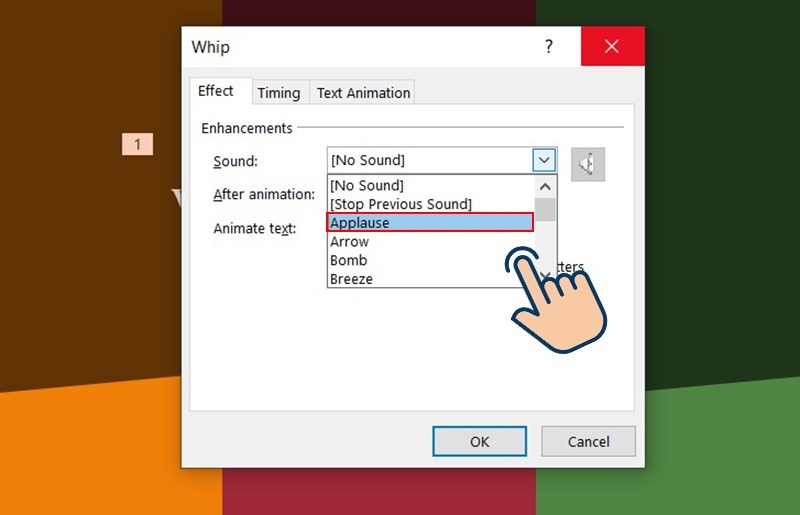The width and height of the screenshot is (800, 515).
Task: Choose Applause from the sound list
Action: pos(430,223)
